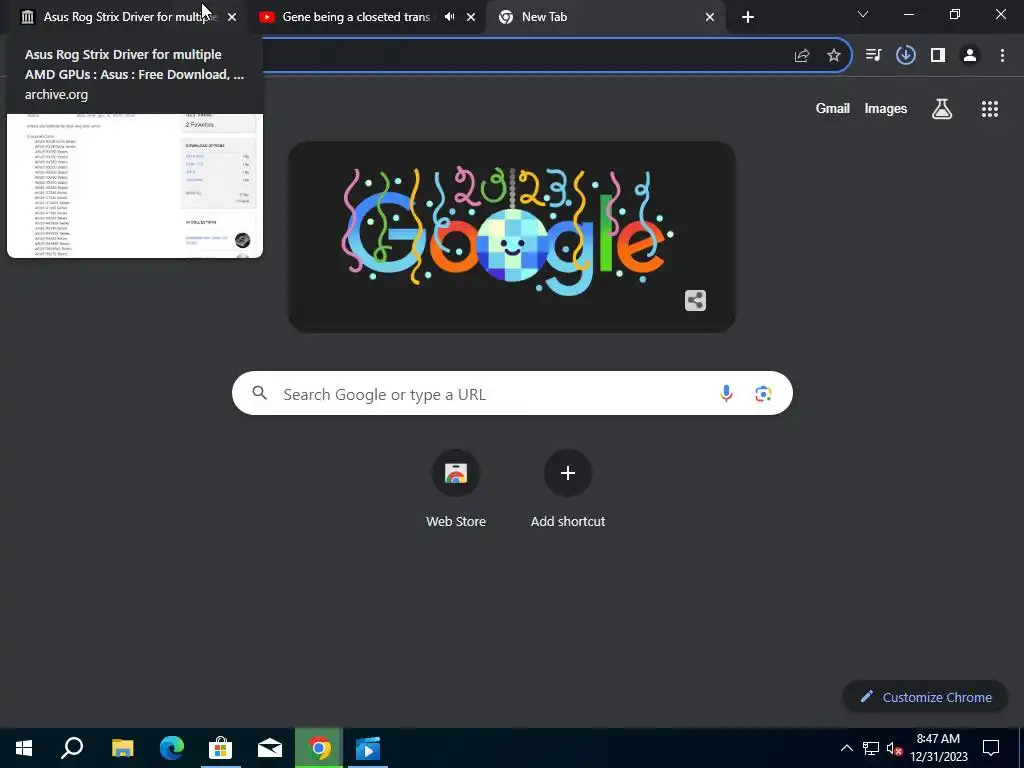Open the Web Store shortcut

point(456,490)
